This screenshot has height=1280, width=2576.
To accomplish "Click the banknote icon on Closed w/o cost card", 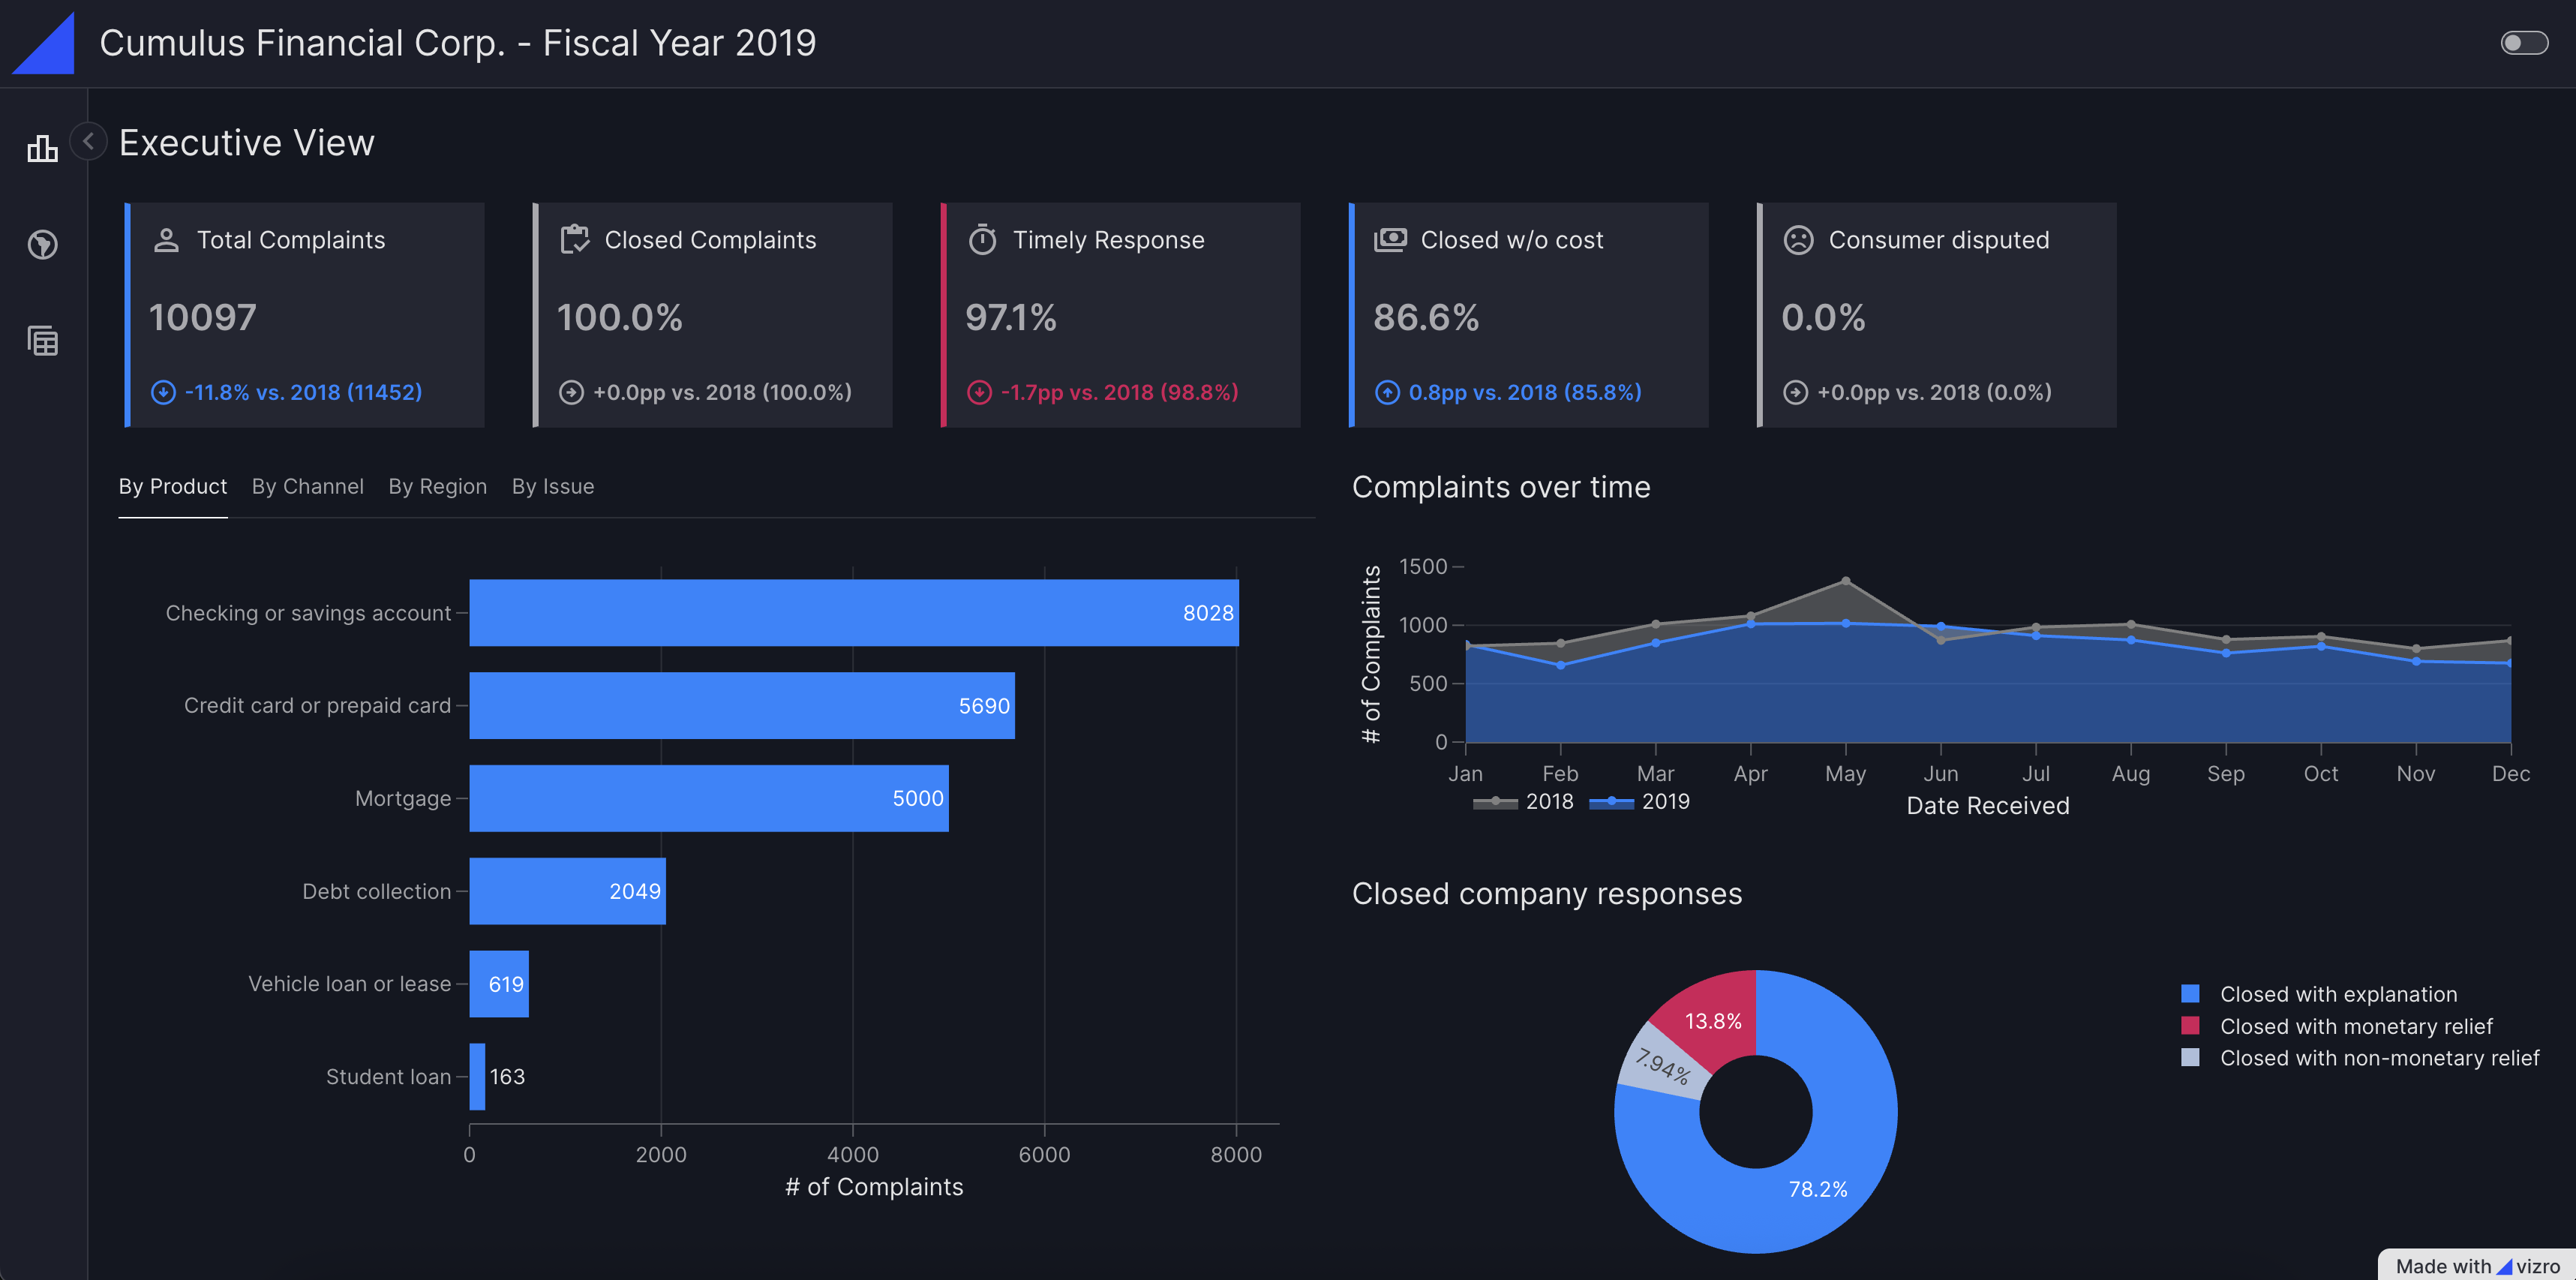I will pos(1390,239).
